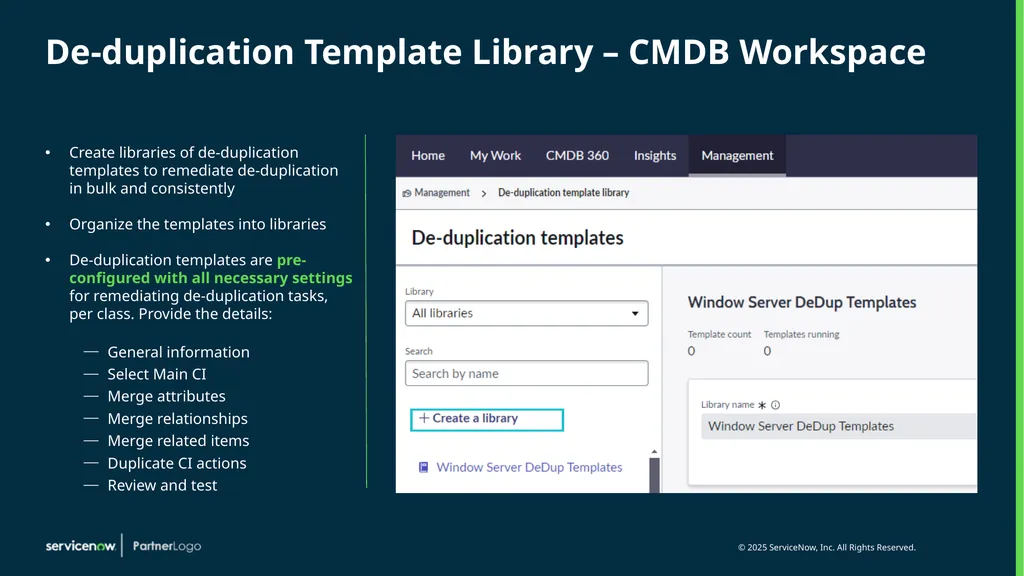Viewport: 1024px width, 576px height.
Task: Click the 'Merge attributes' list item
Action: coord(167,396)
